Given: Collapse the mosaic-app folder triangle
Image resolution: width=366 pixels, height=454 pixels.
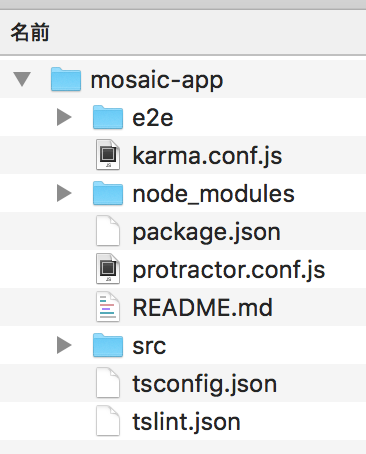Looking at the screenshot, I should point(22,79).
